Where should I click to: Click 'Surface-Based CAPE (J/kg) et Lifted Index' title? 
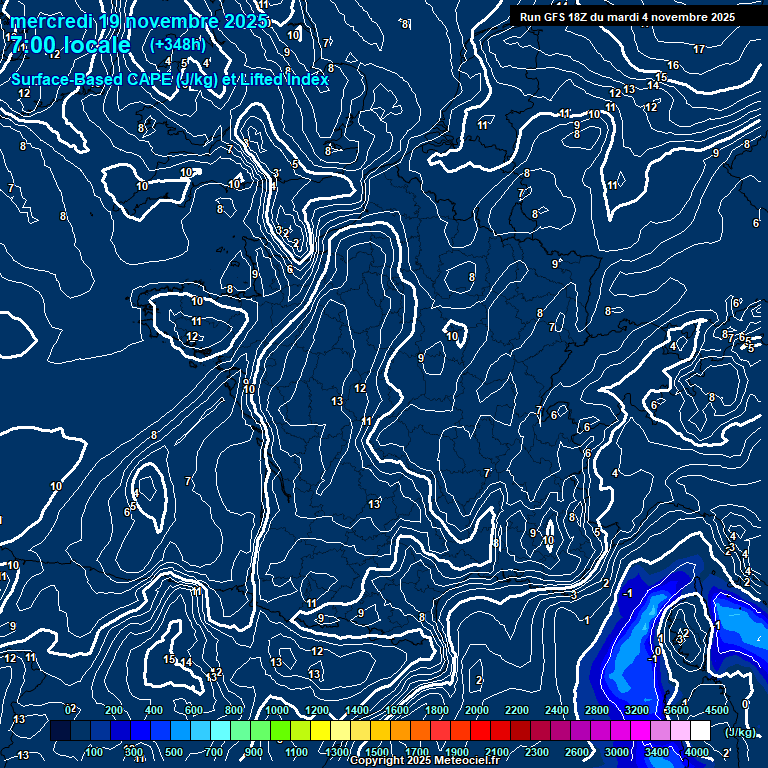tap(169, 79)
